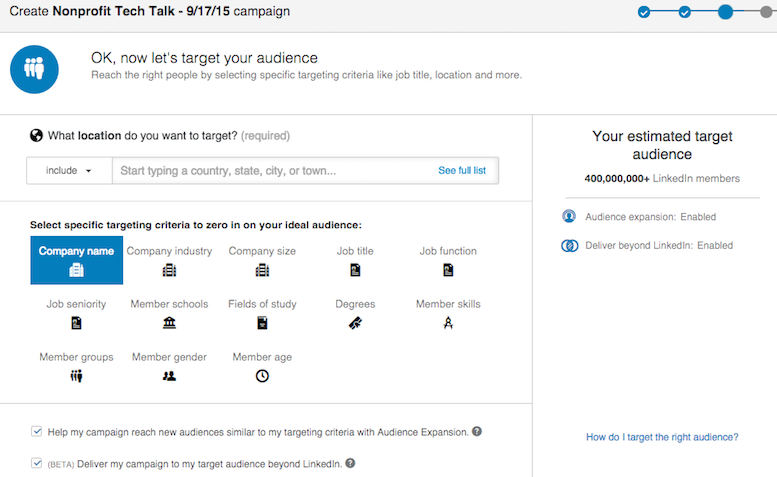Click Deliver beyond LinkedIn: Enabled text

pos(659,246)
